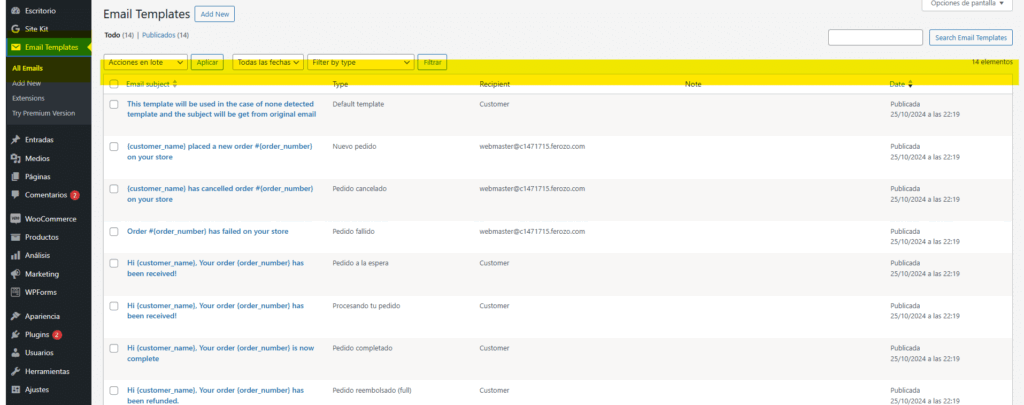This screenshot has height=405, width=1024.
Task: Click the Recipient column header
Action: point(494,84)
